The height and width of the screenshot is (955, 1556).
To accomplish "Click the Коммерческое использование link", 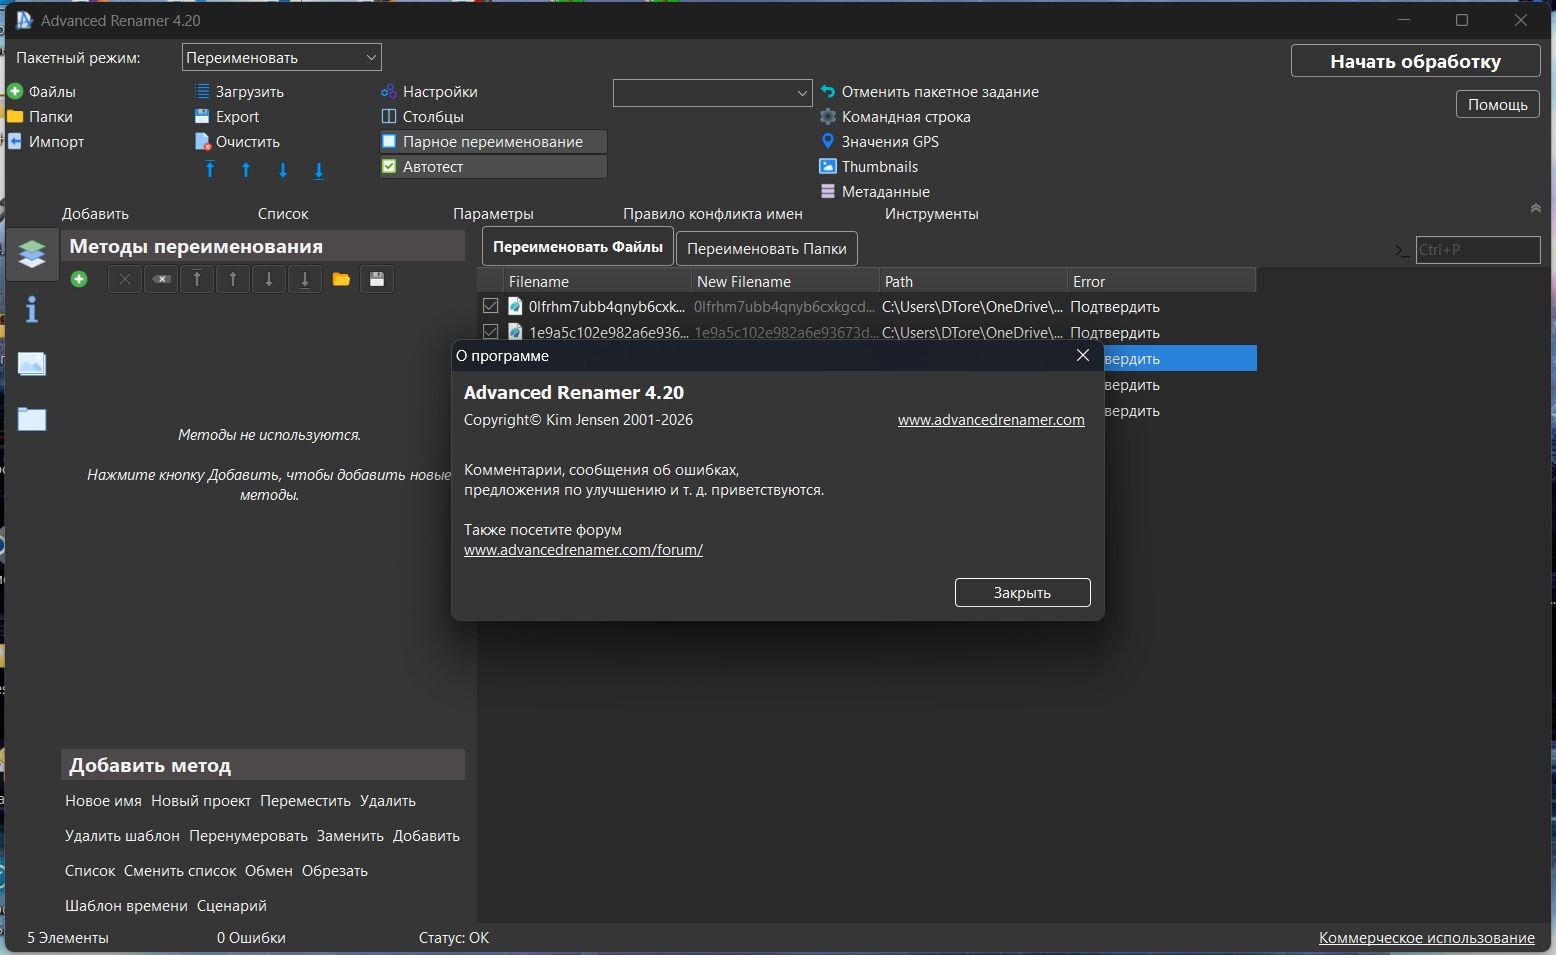I will [1427, 938].
